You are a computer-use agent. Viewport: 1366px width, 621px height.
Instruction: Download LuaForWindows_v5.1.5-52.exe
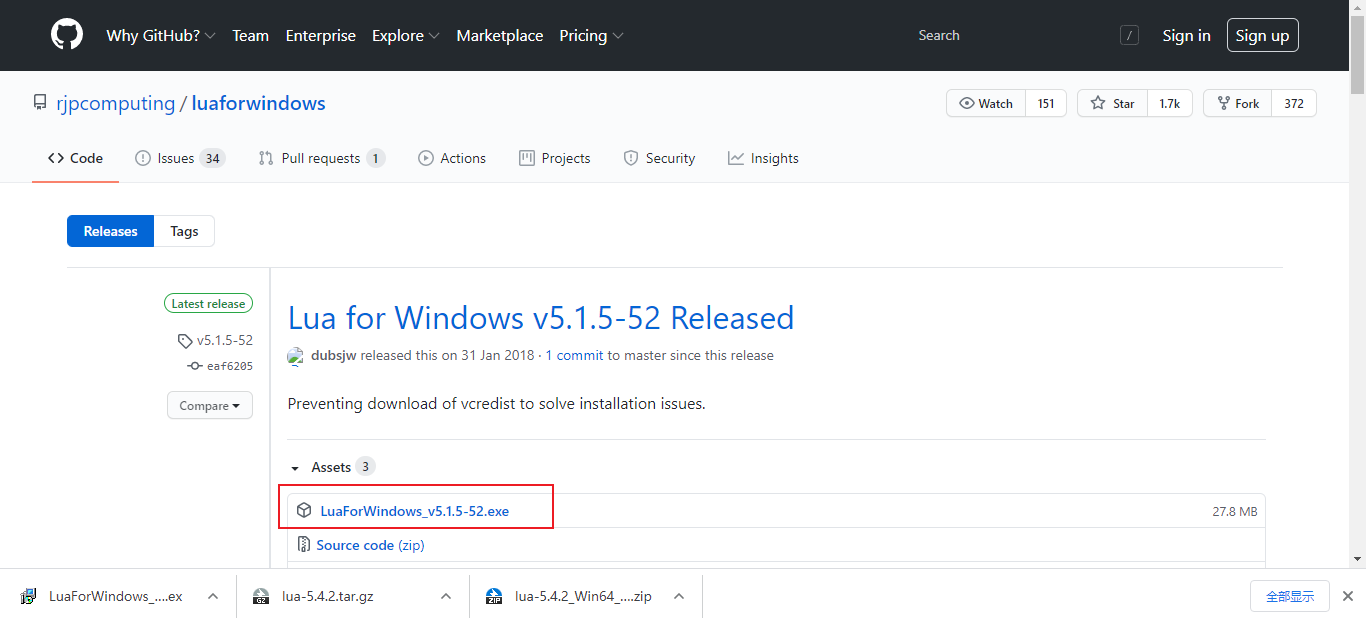point(414,510)
